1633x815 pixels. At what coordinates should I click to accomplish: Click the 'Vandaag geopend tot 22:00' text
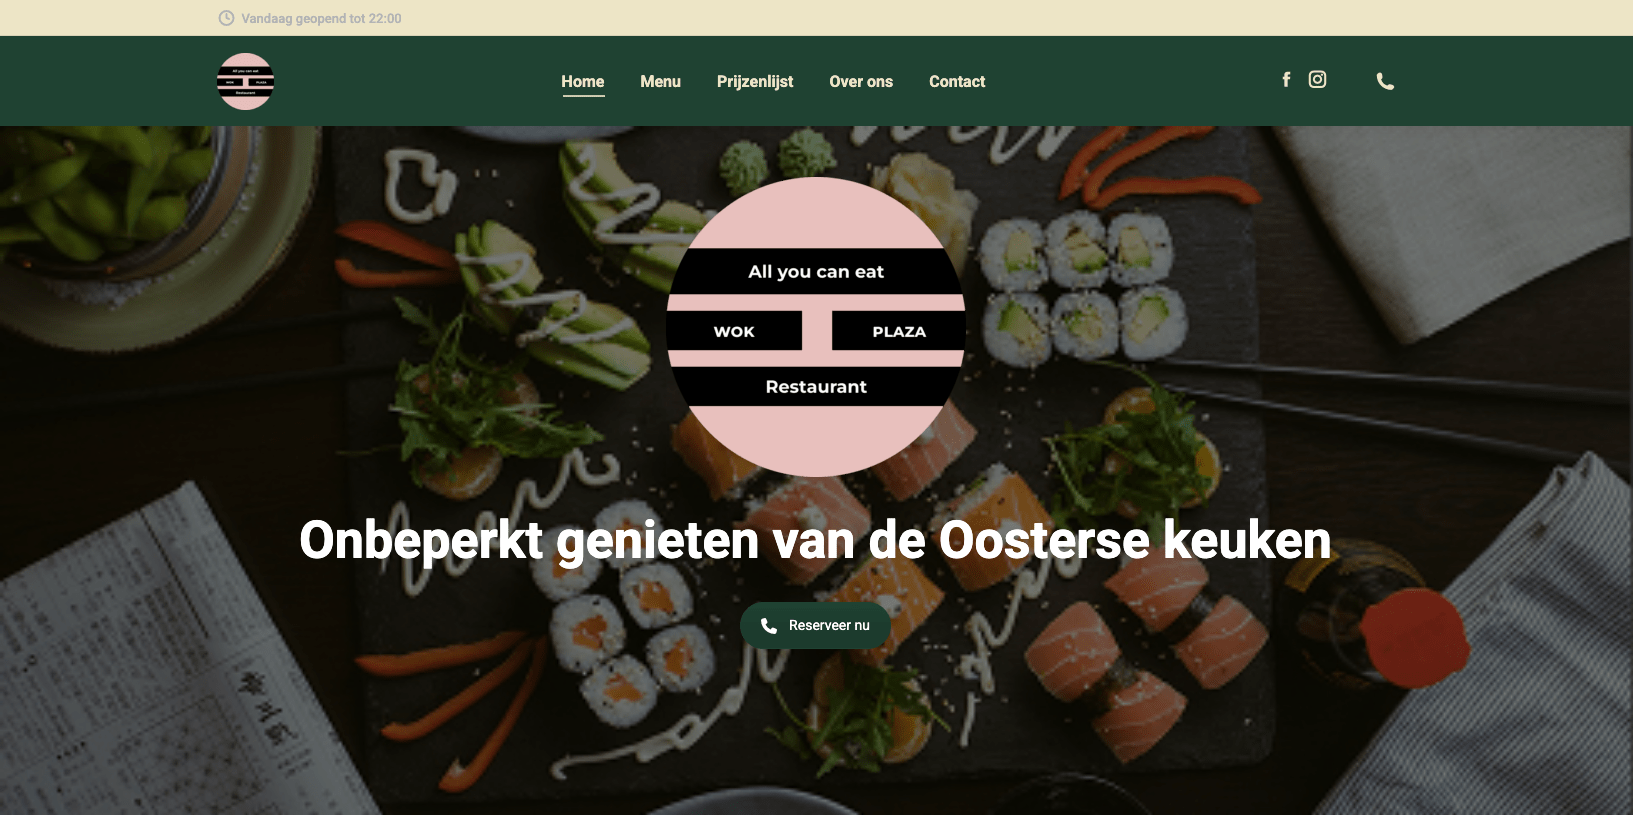321,18
